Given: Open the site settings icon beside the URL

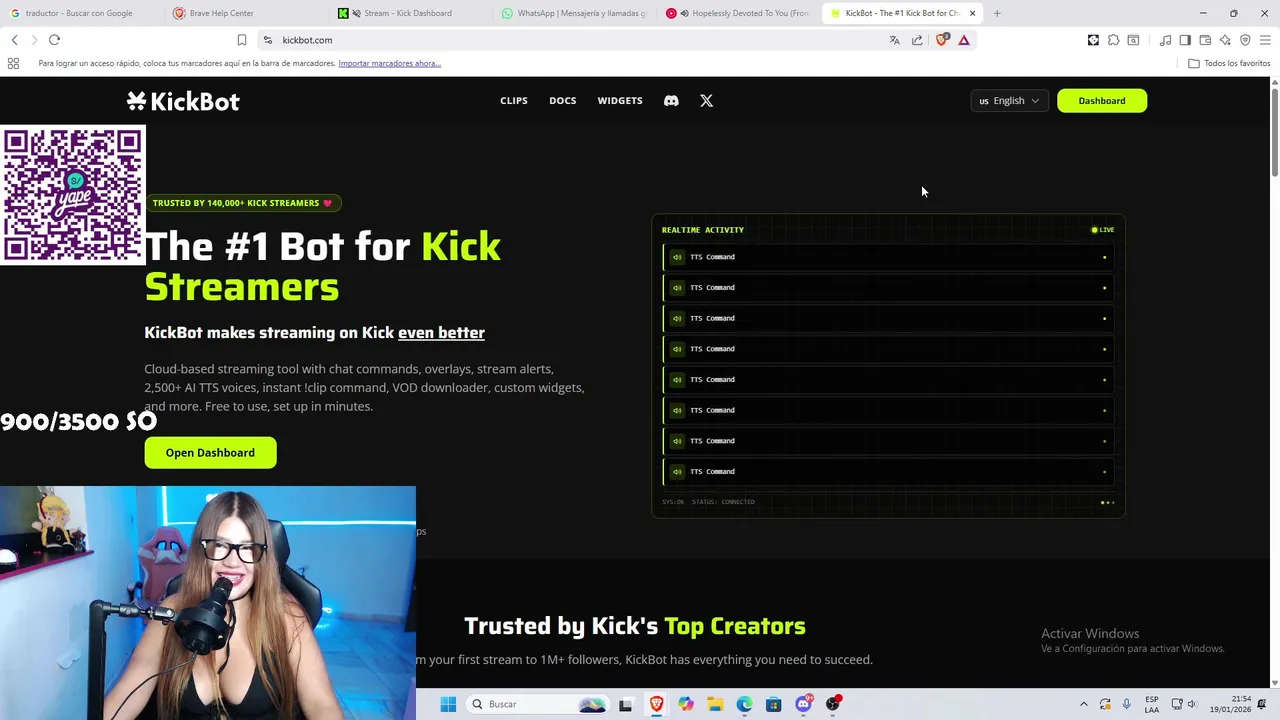Looking at the screenshot, I should point(267,40).
